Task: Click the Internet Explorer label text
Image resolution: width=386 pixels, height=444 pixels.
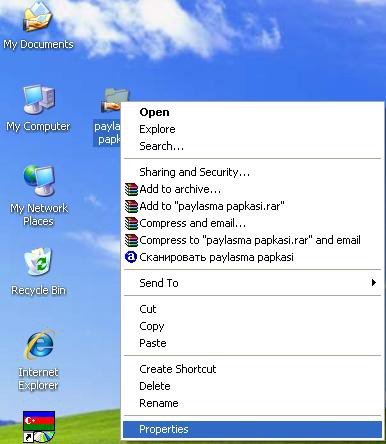Action: [x=39, y=378]
